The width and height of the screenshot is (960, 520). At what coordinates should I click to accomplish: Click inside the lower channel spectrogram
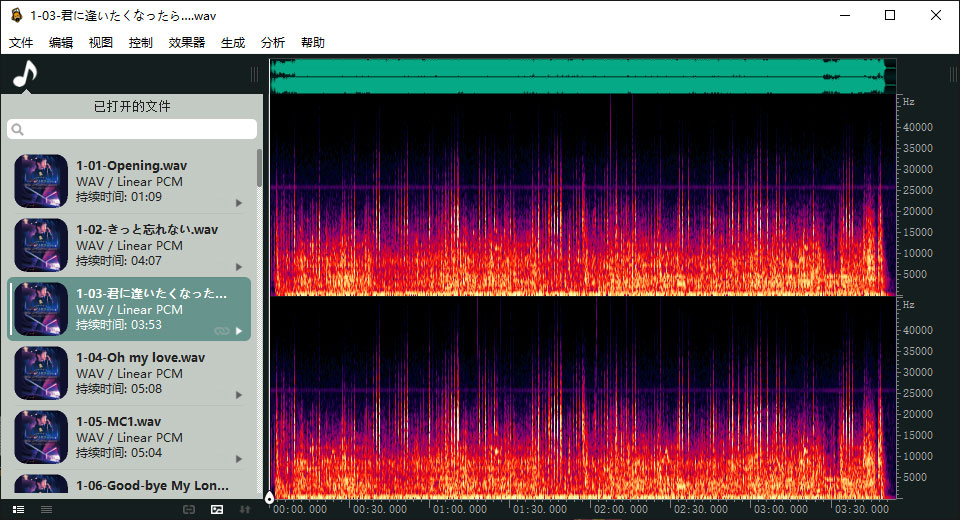pos(583,398)
